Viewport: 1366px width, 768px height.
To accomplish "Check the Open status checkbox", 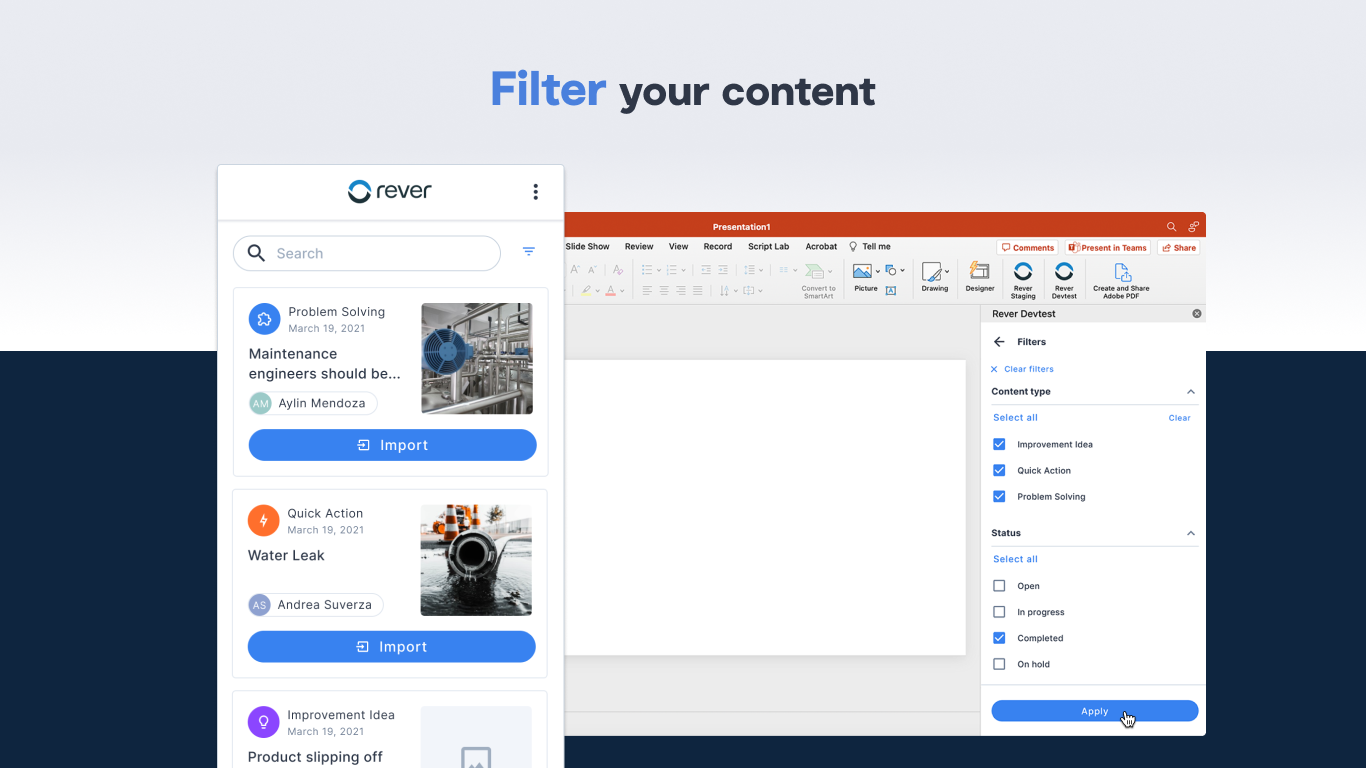I will coord(999,586).
